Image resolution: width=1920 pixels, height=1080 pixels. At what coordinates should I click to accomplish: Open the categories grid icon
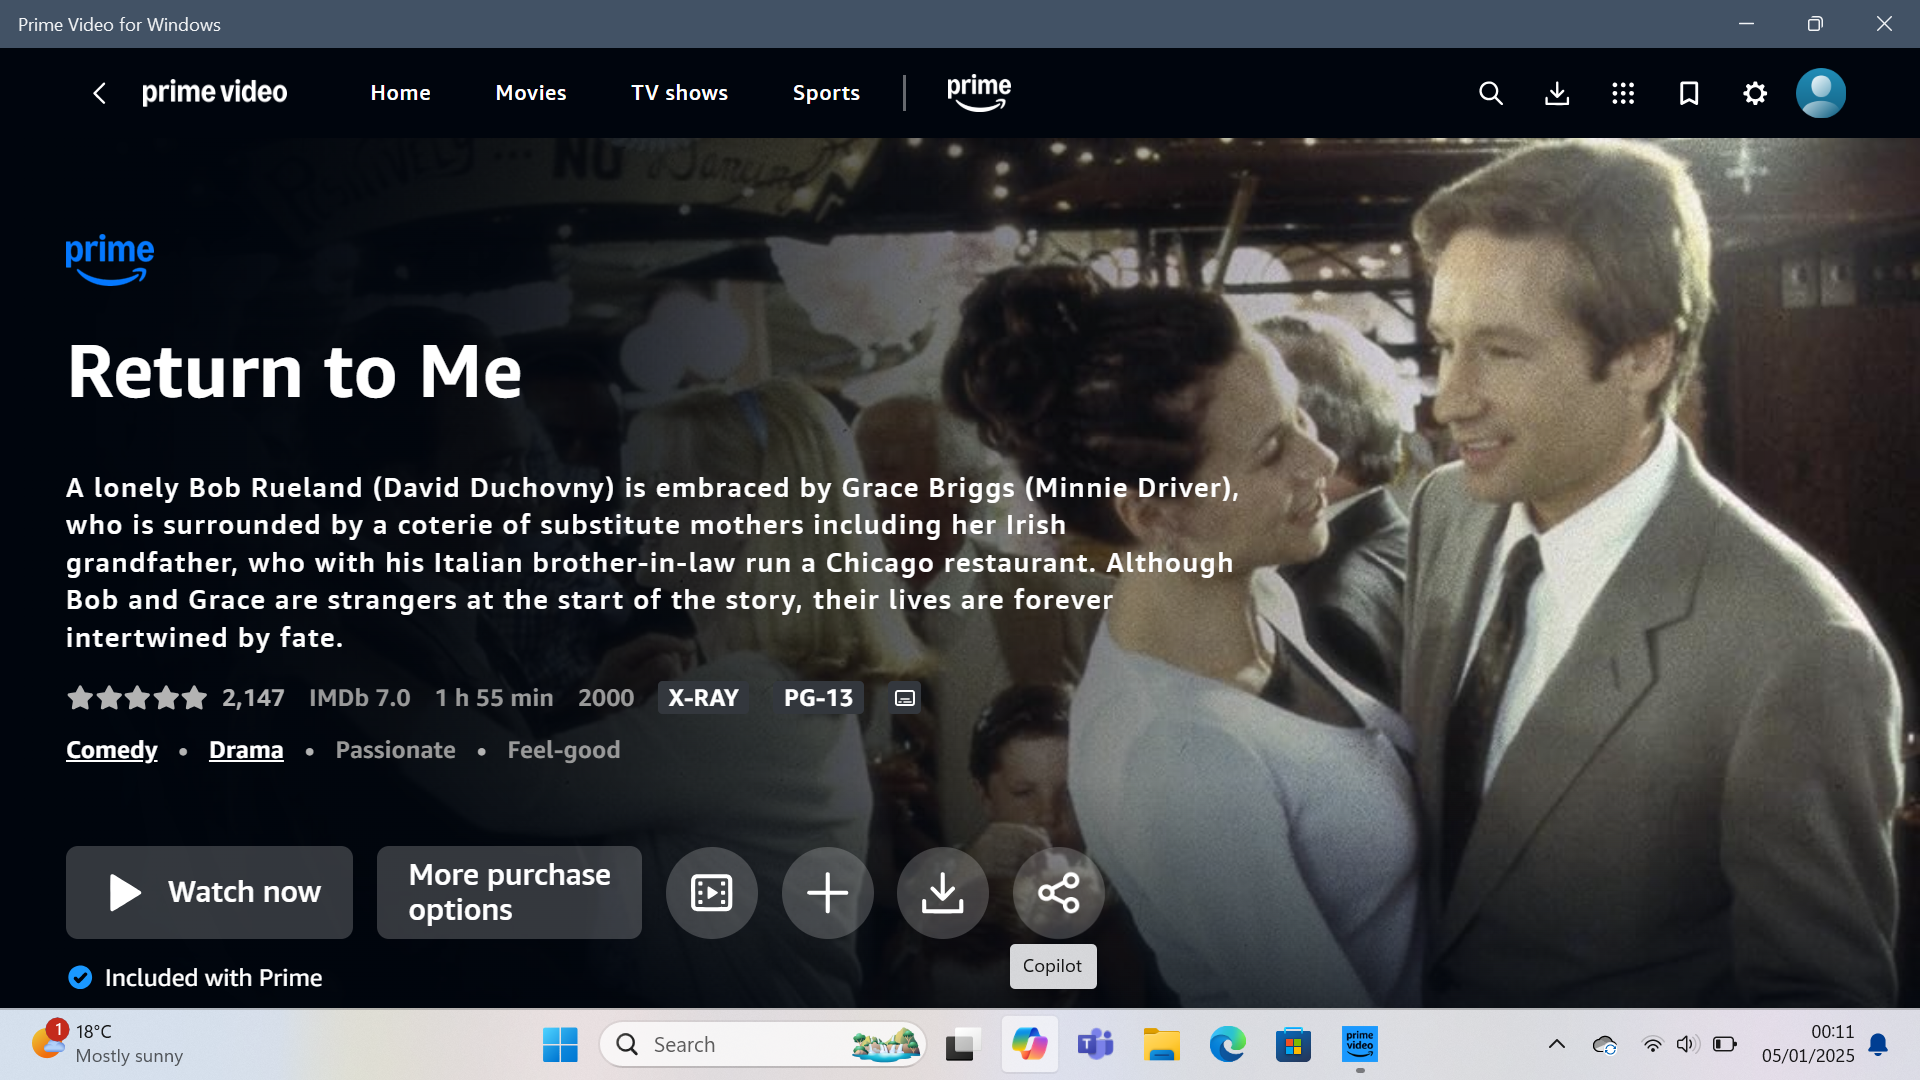pyautogui.click(x=1622, y=93)
